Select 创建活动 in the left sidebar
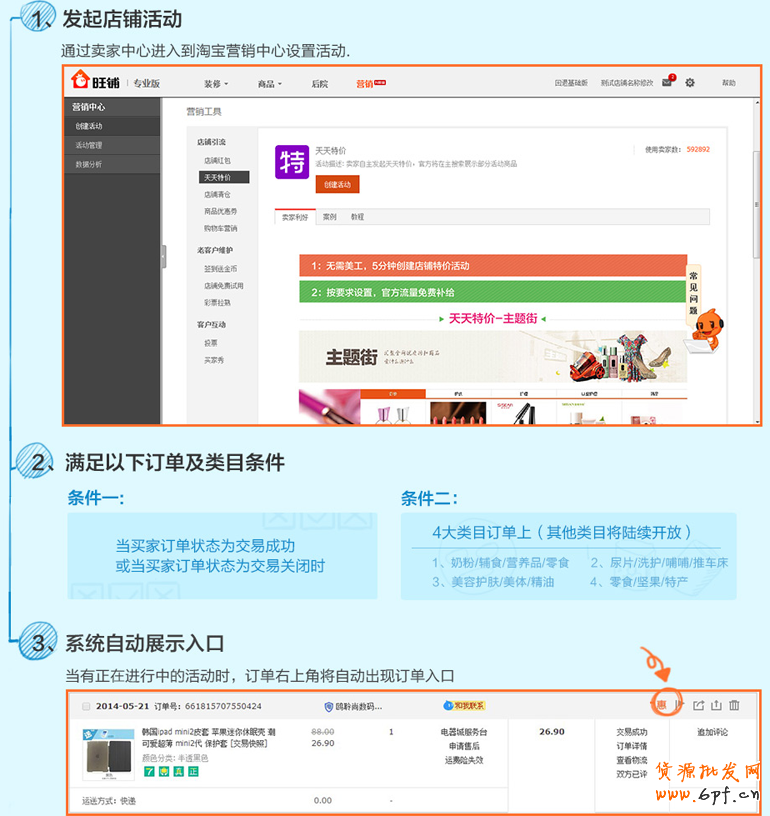Viewport: 770px width, 816px height. (x=112, y=126)
